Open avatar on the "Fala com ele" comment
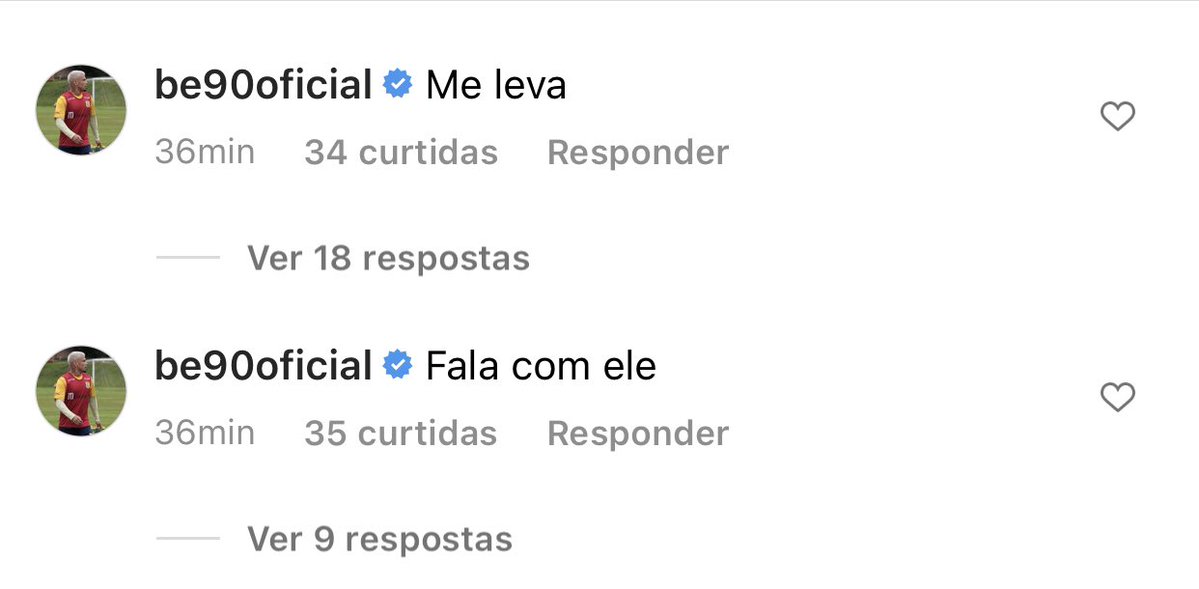This screenshot has height=589, width=1199. pyautogui.click(x=81, y=391)
